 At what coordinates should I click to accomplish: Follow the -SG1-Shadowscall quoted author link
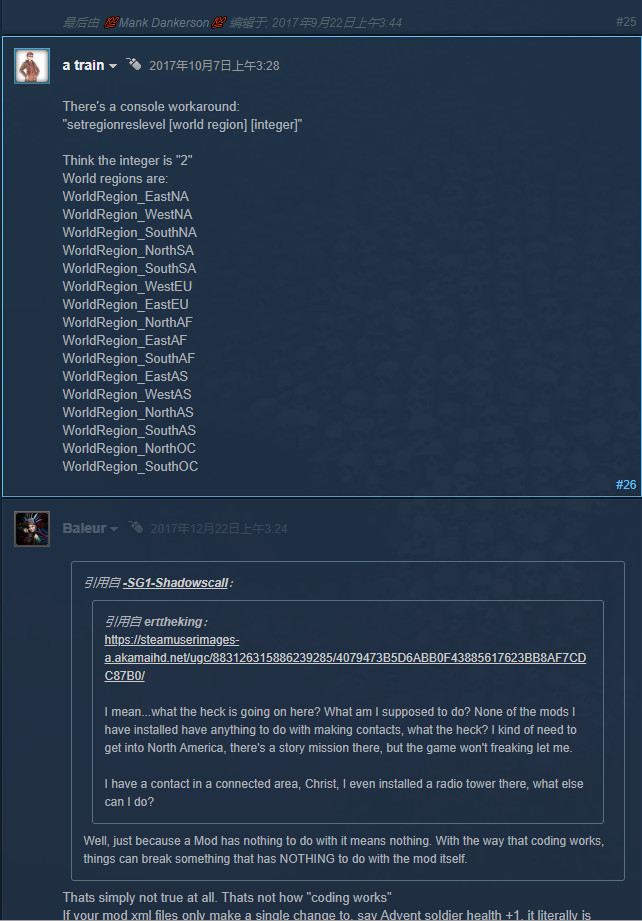coord(176,583)
